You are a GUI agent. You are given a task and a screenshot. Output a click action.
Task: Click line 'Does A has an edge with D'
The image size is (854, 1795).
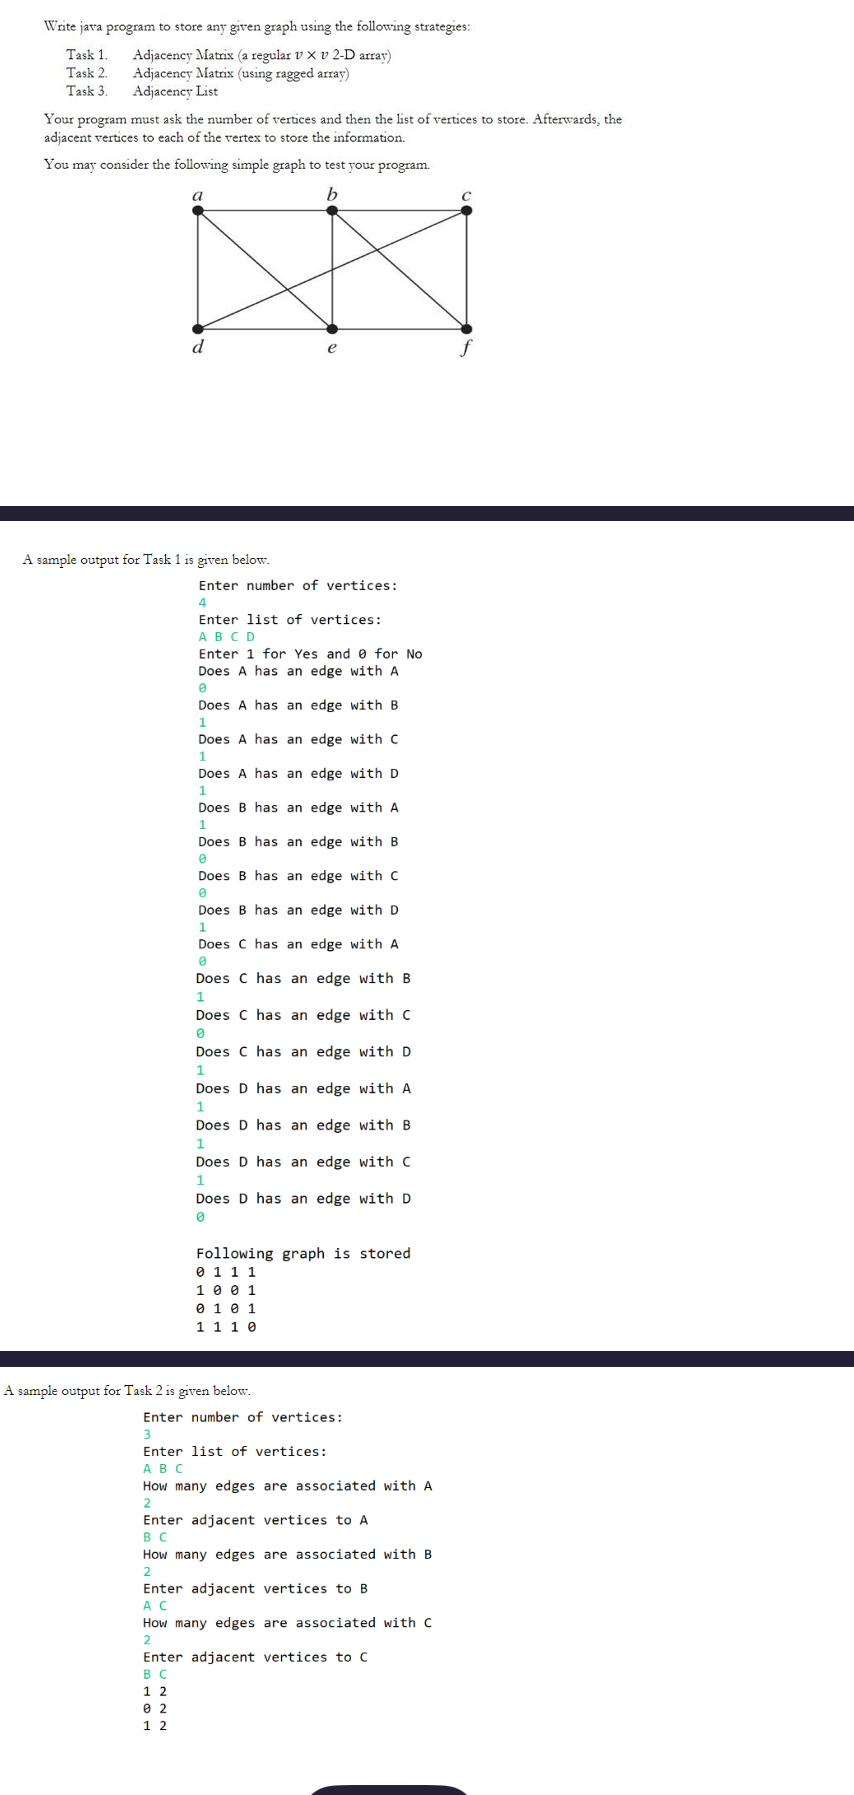298,773
